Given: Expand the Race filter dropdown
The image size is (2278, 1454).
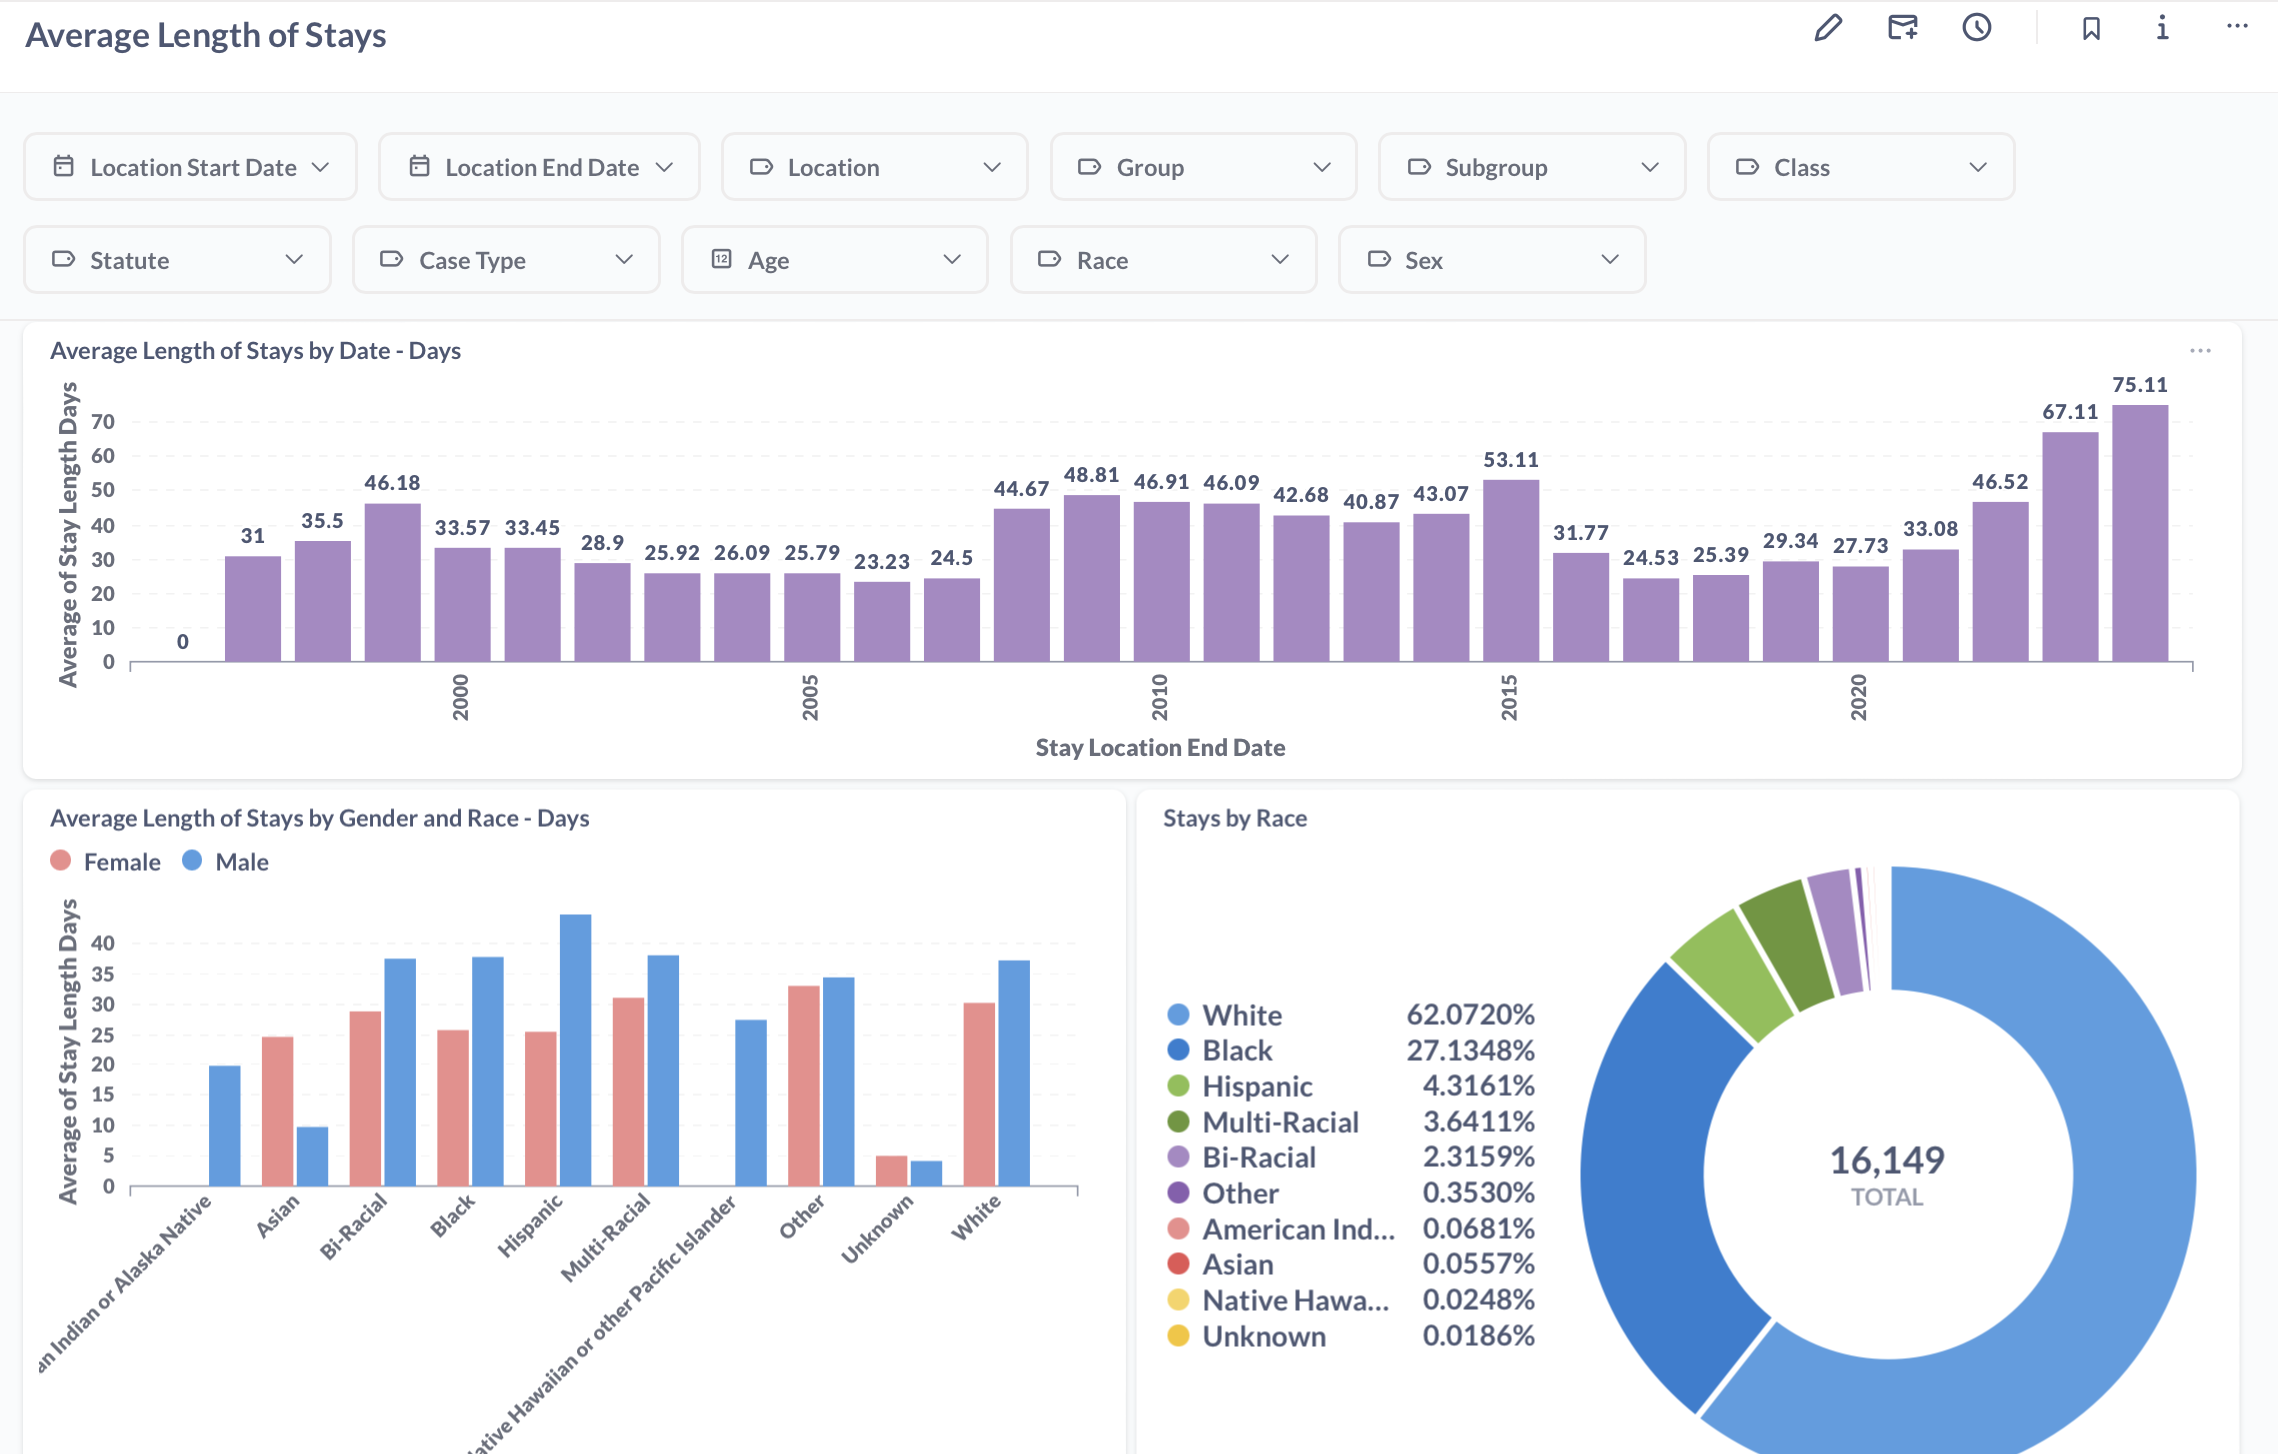Looking at the screenshot, I should 1164,260.
